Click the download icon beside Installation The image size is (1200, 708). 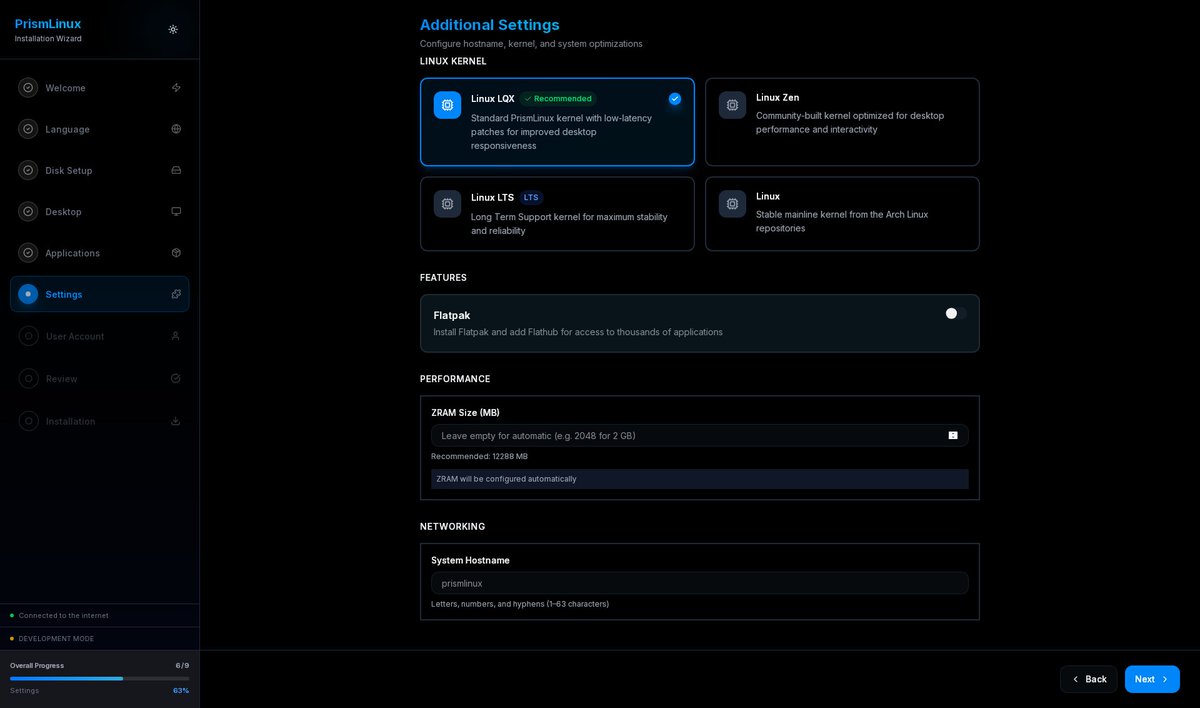click(176, 421)
